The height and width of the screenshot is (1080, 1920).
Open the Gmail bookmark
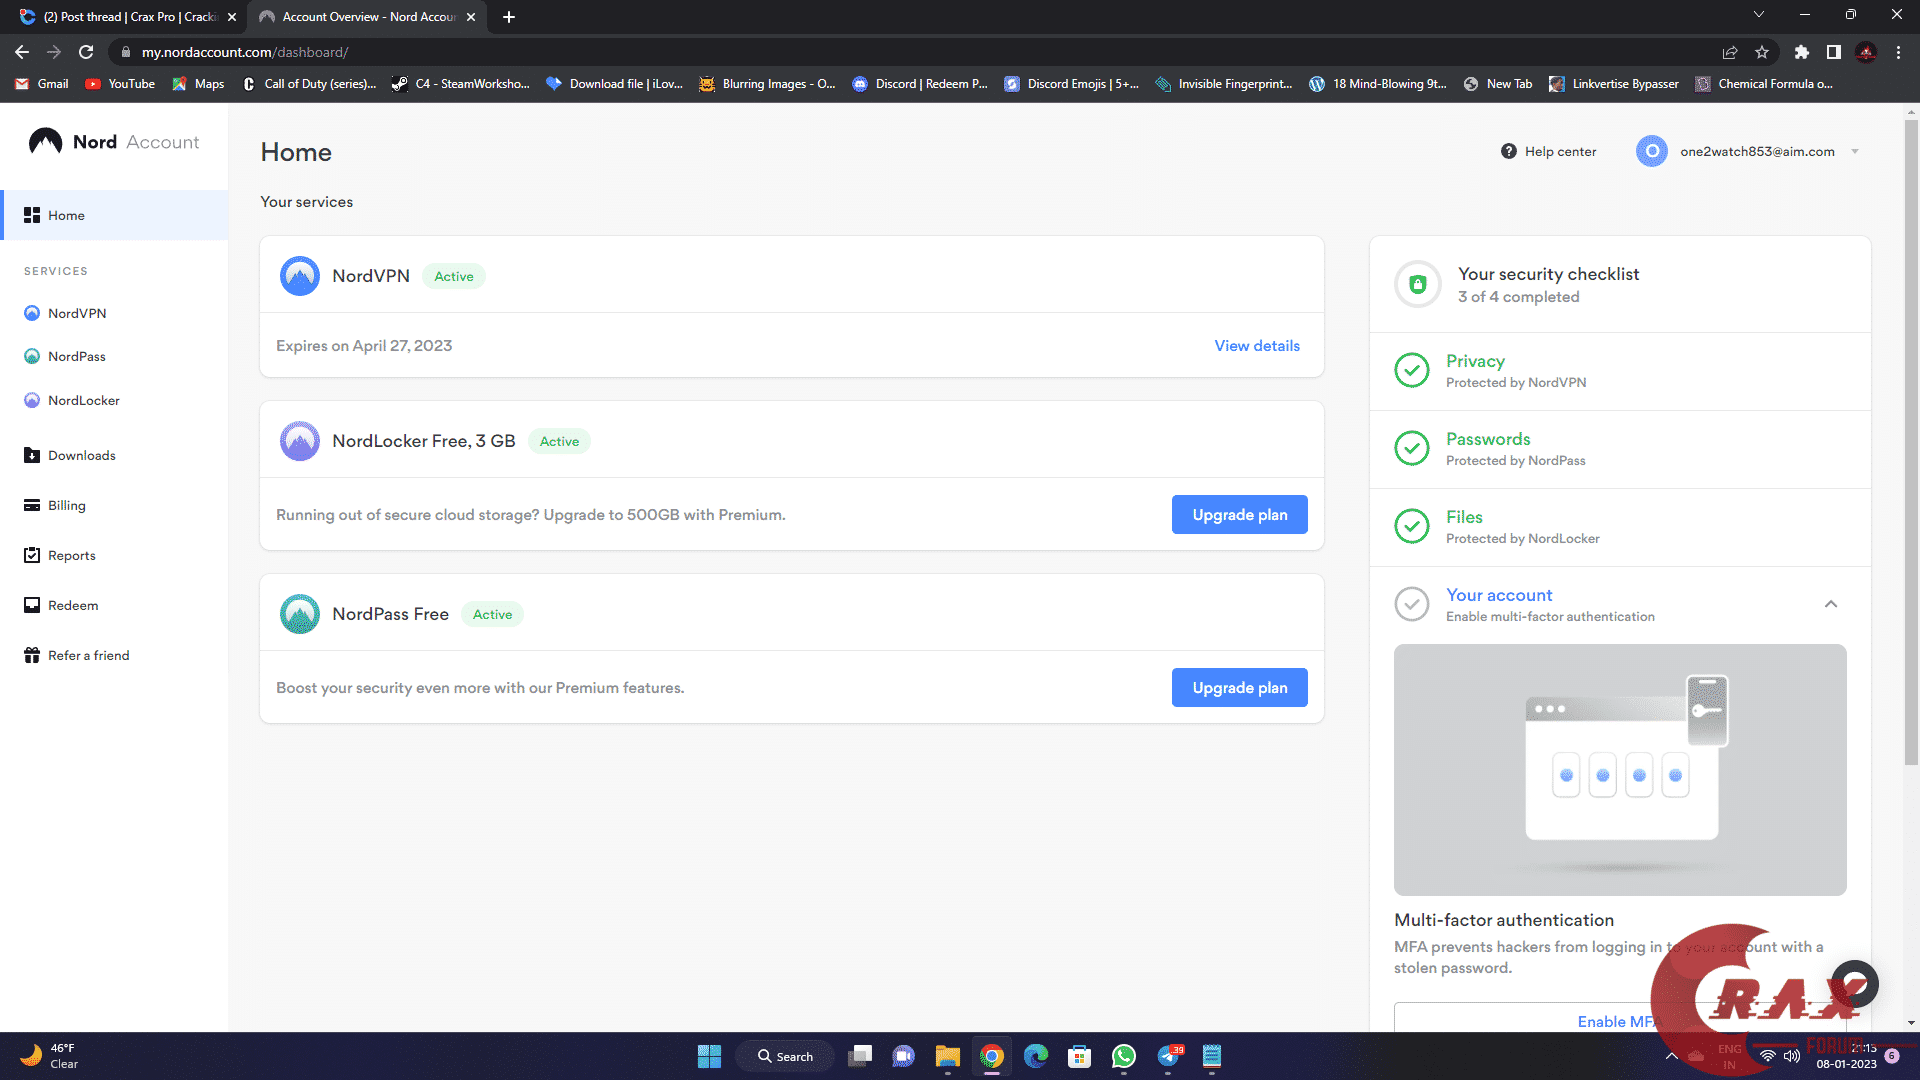(42, 84)
